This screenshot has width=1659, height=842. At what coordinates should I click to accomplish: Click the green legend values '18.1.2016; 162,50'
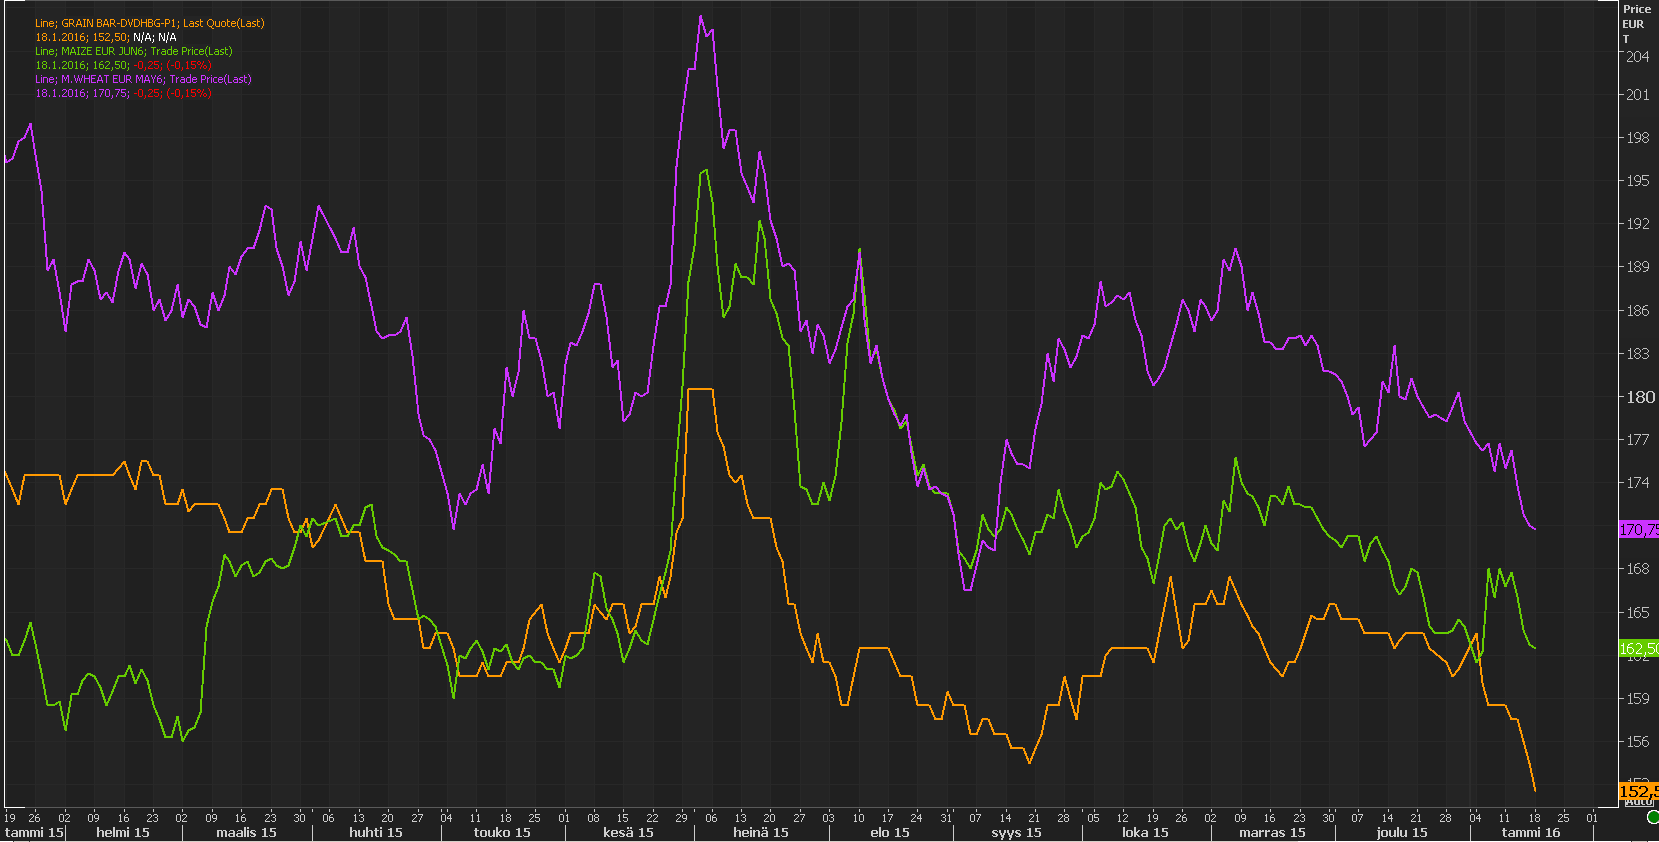tap(82, 65)
